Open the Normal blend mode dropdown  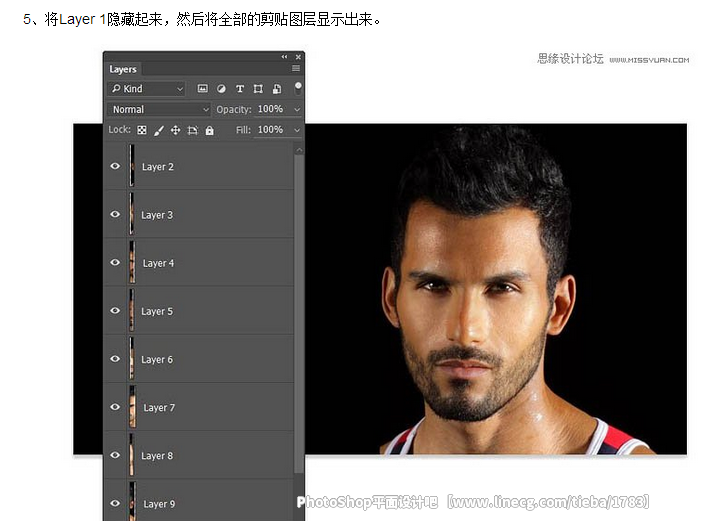[x=159, y=109]
